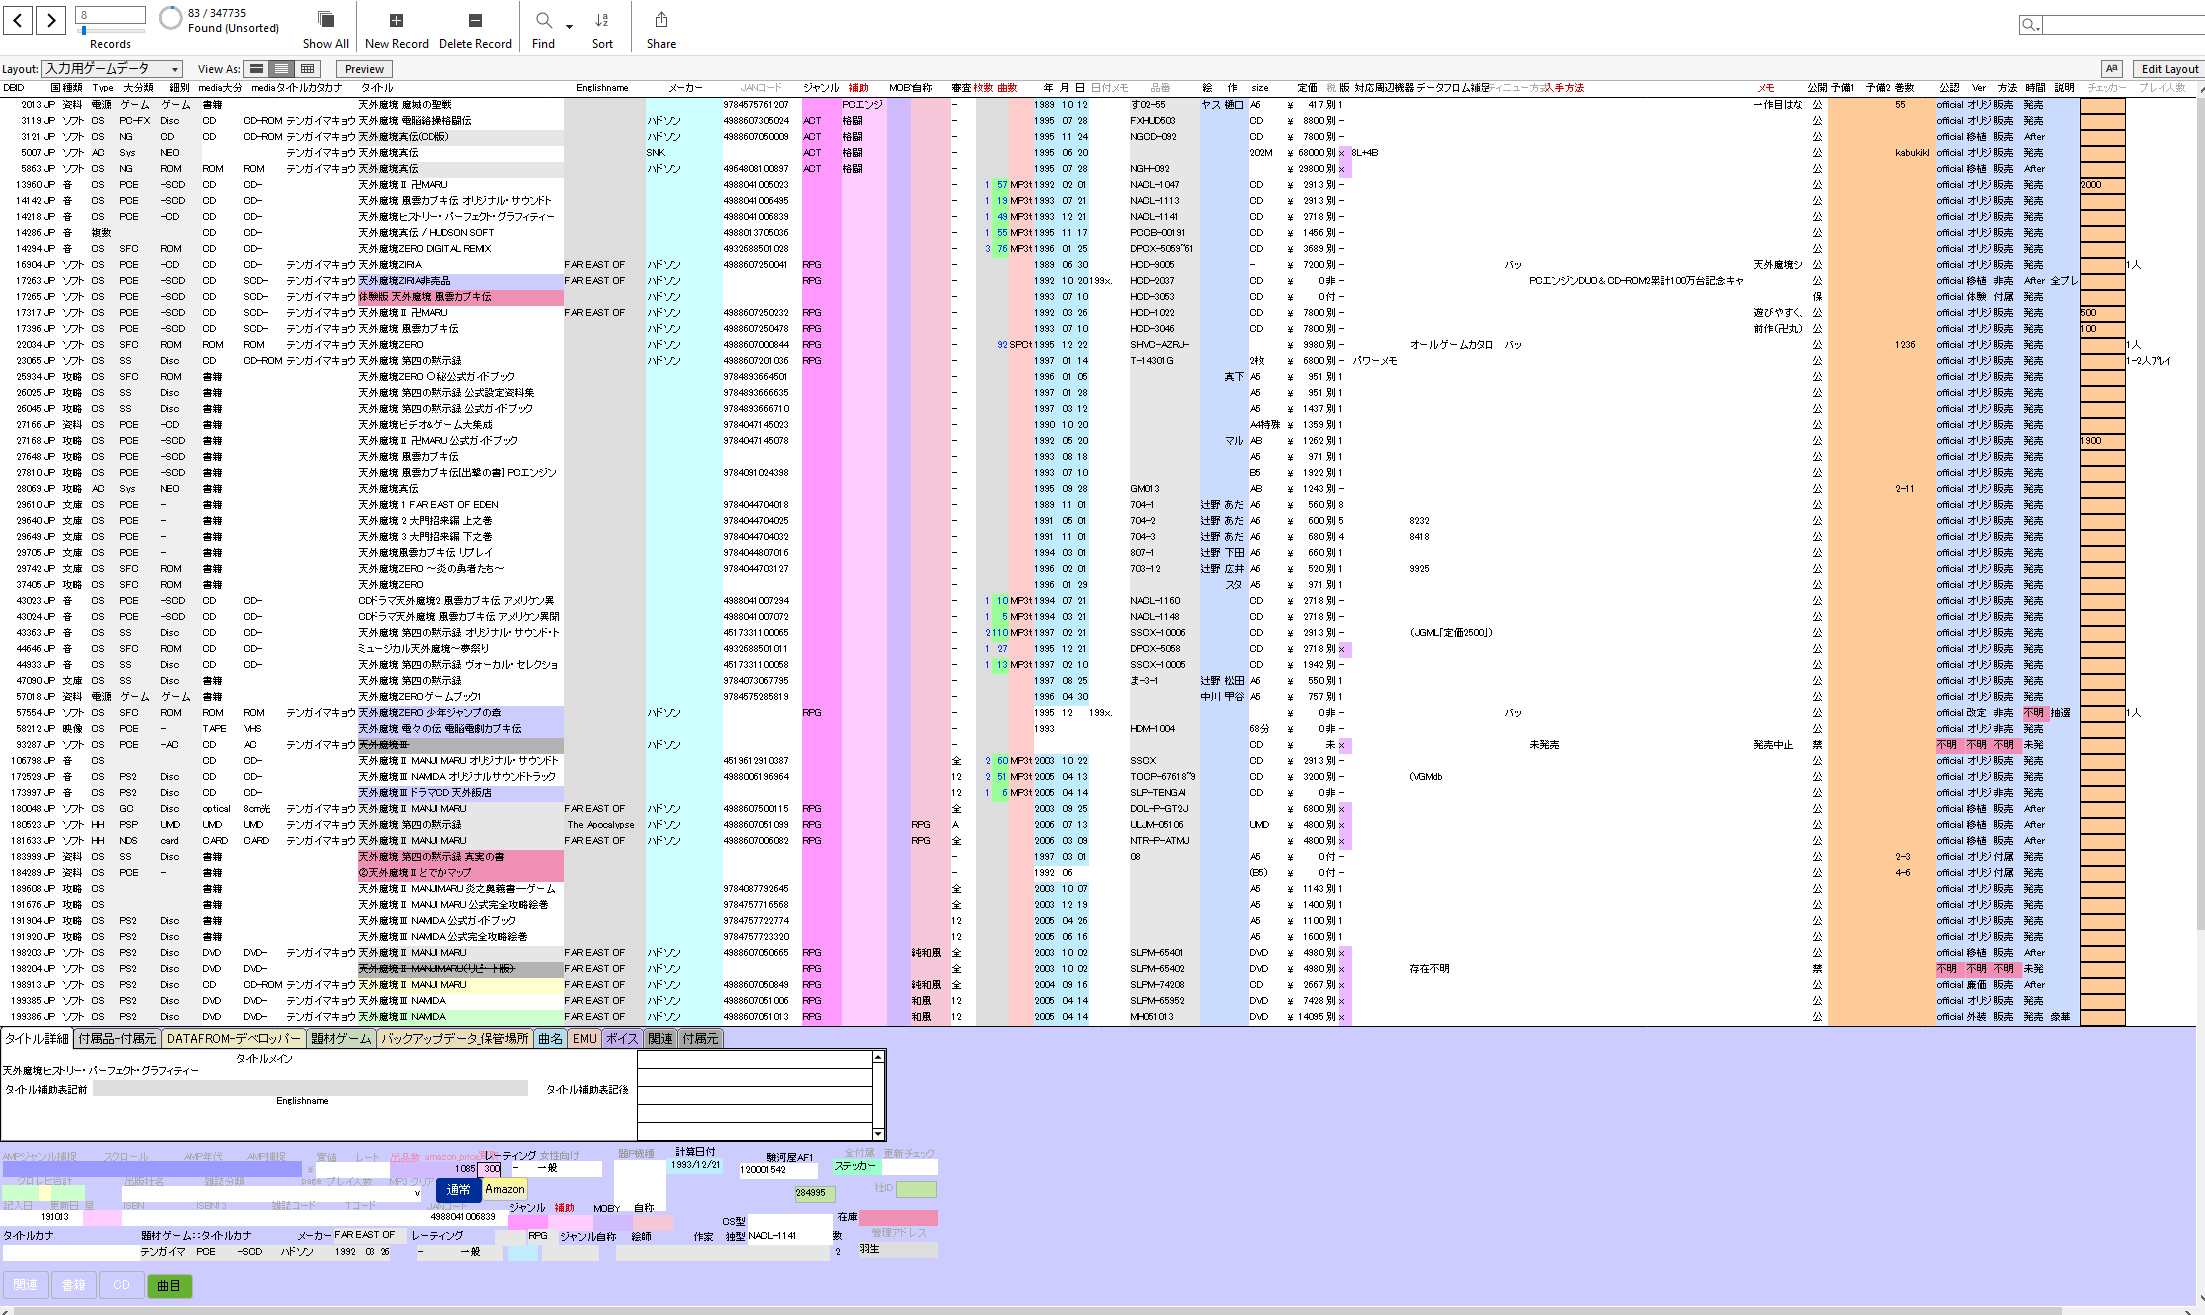Click the Delete Record icon
This screenshot has height=1315, width=2205.
pyautogui.click(x=475, y=20)
